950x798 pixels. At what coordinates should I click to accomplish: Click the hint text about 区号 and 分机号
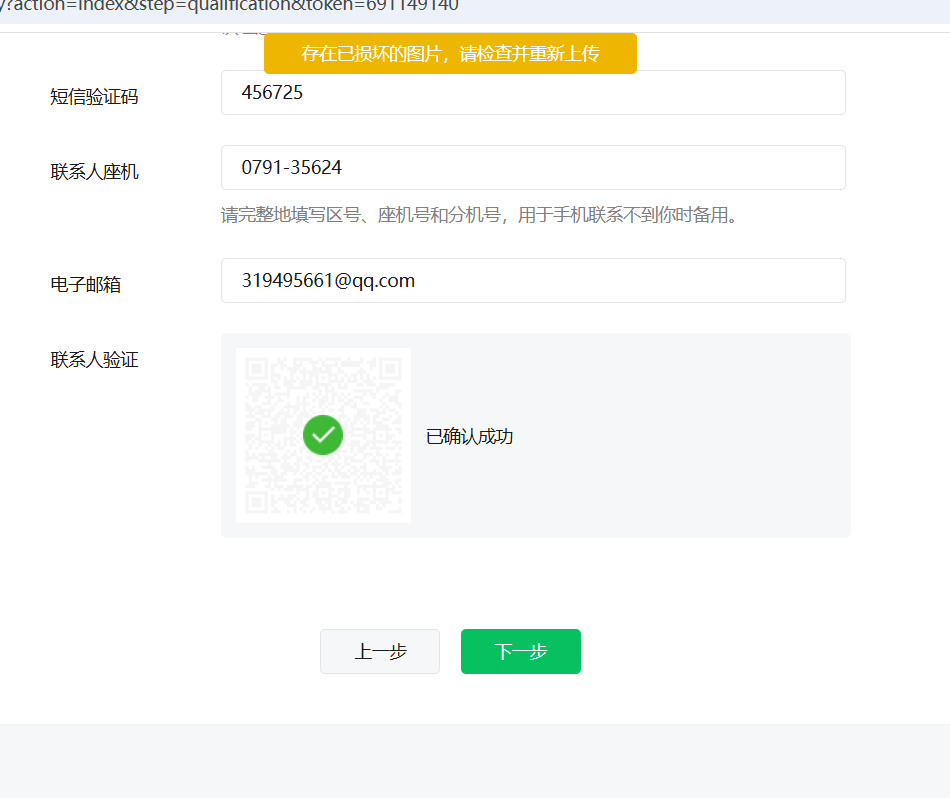(479, 215)
